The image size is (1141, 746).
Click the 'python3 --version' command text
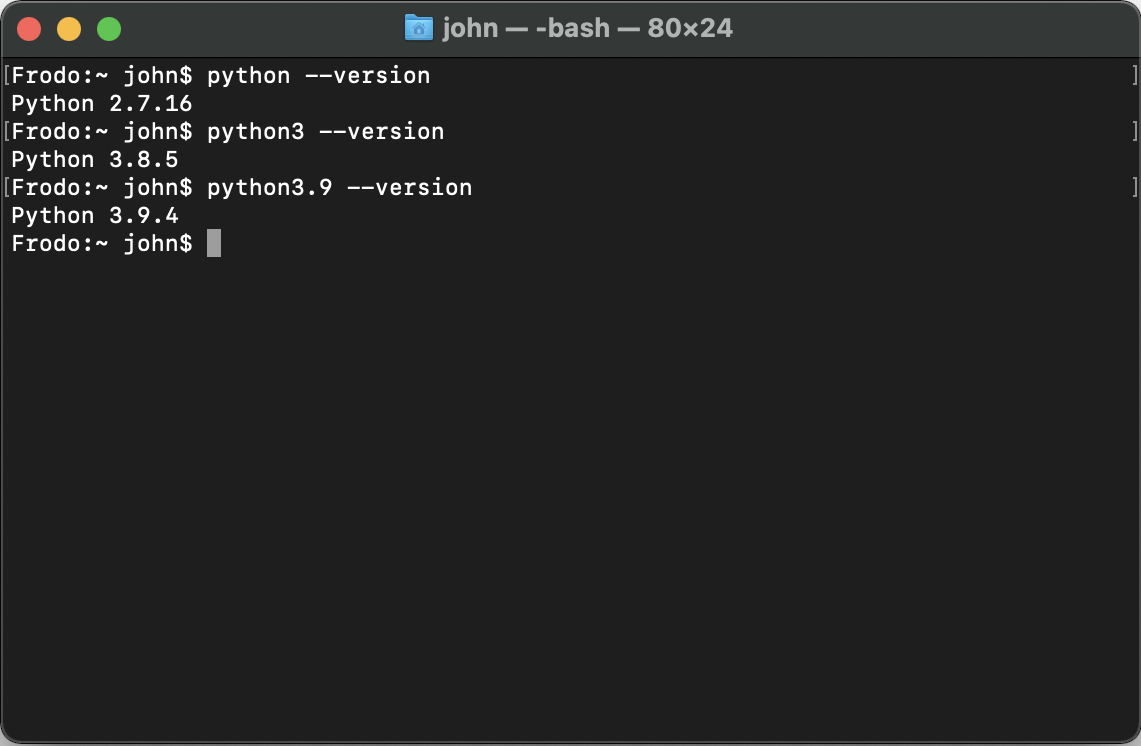coord(325,132)
